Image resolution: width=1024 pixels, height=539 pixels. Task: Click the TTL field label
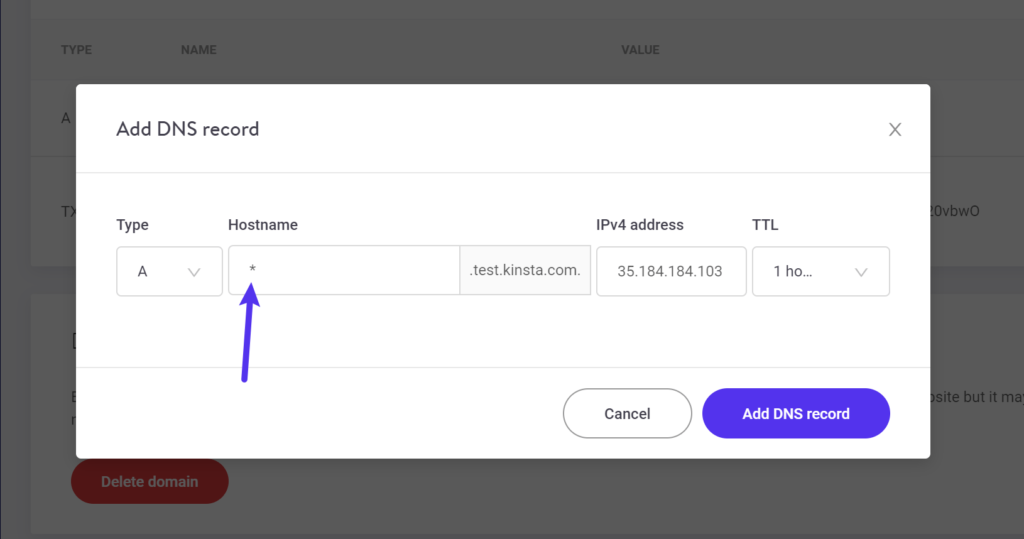(765, 225)
